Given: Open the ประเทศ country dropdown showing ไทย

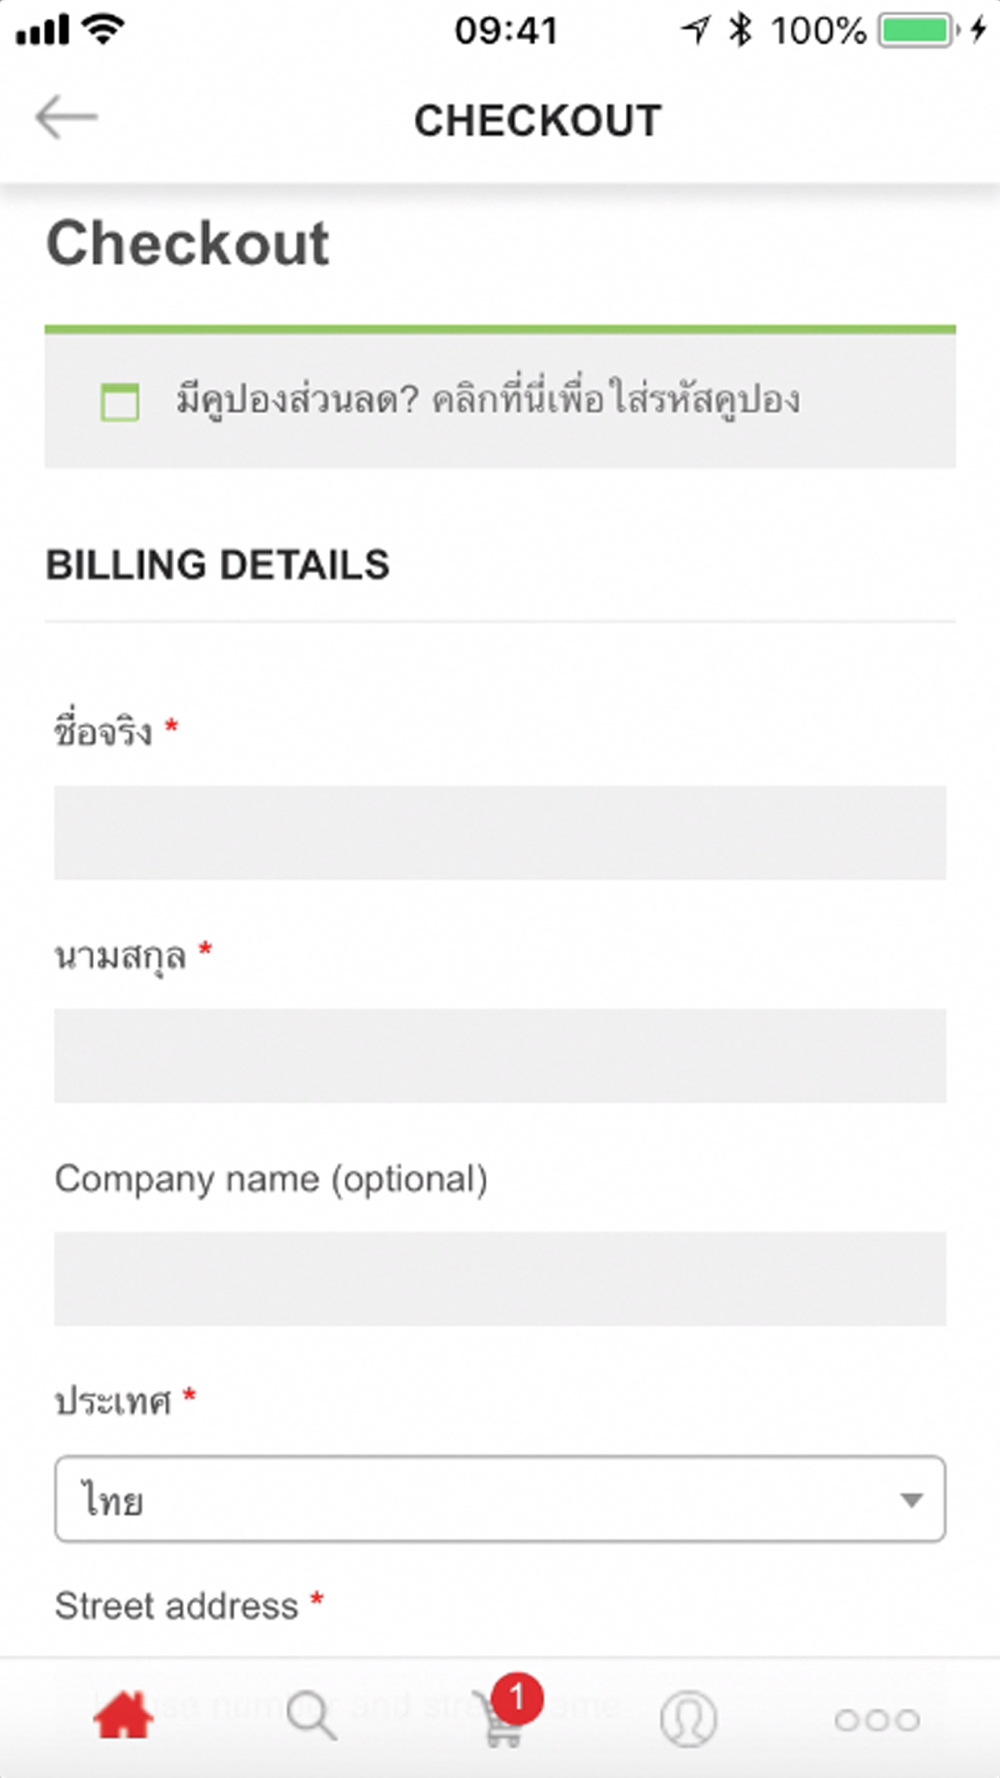Looking at the screenshot, I should click(500, 1499).
